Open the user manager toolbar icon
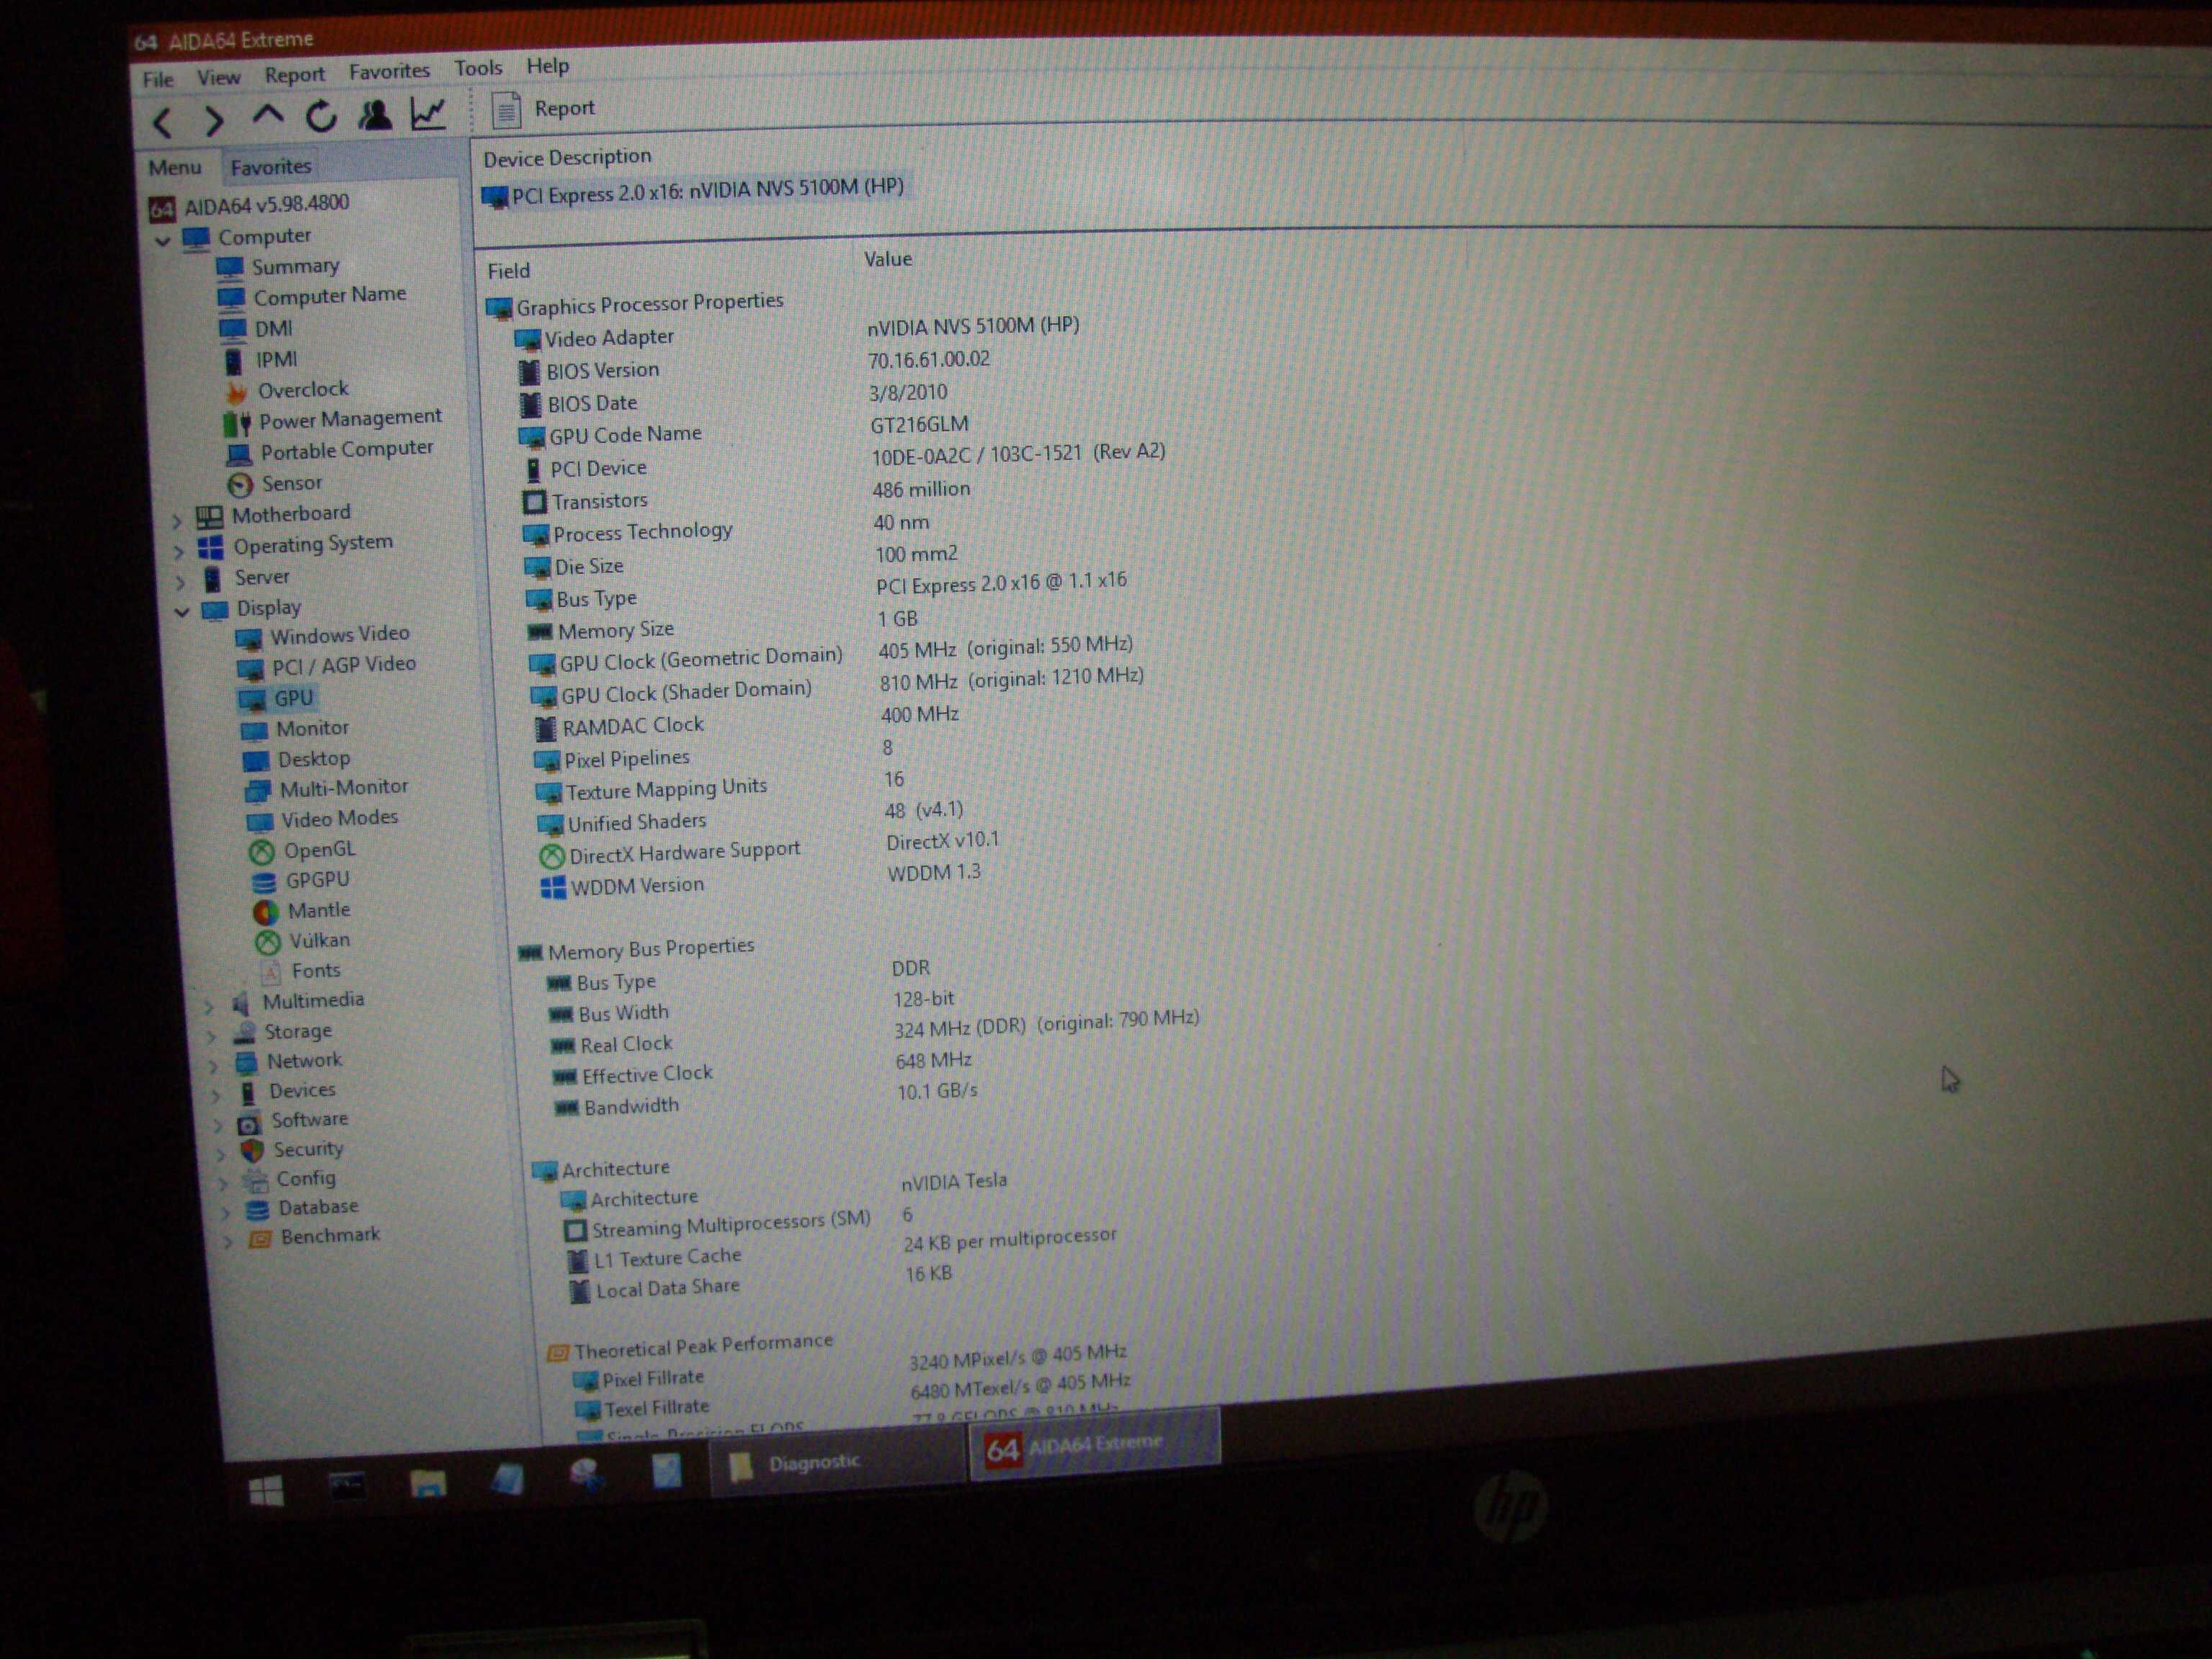Viewport: 2212px width, 1659px height. (x=374, y=115)
